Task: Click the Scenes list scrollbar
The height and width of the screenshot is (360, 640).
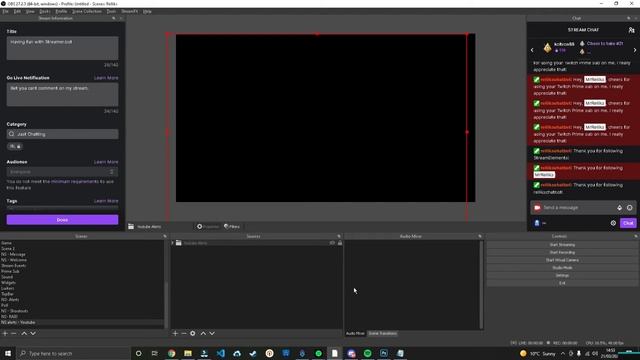Action: pos(166,284)
